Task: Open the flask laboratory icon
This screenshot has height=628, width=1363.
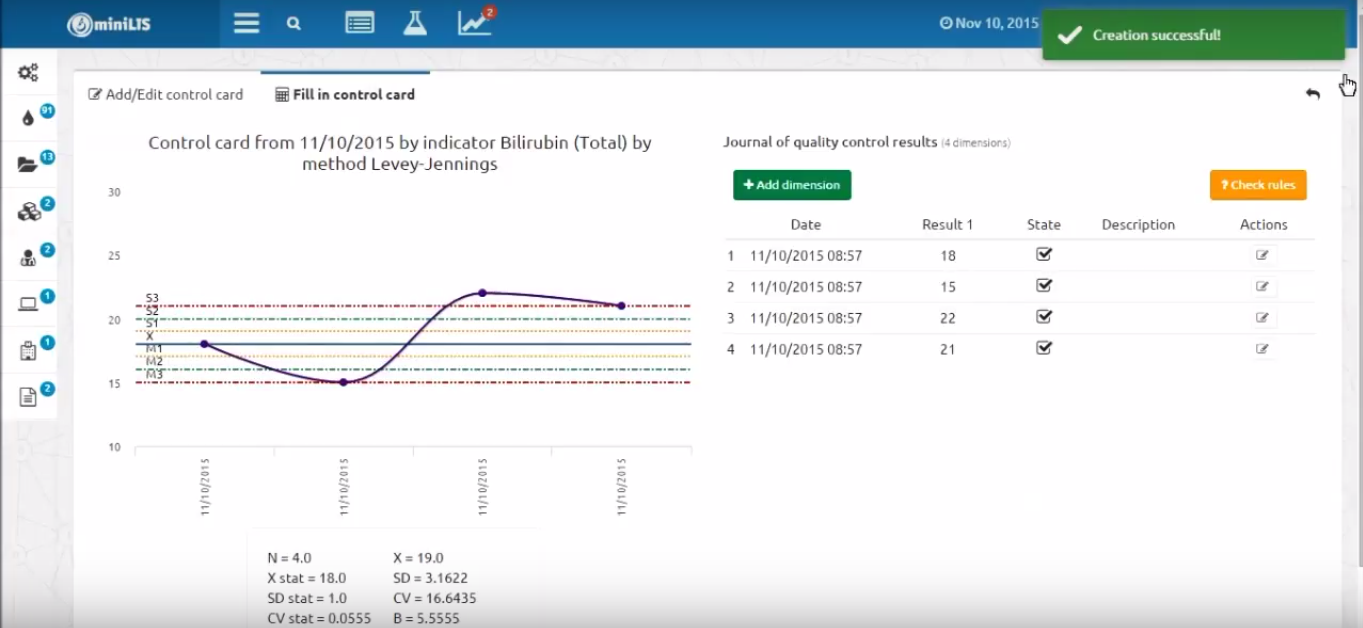Action: 415,23
